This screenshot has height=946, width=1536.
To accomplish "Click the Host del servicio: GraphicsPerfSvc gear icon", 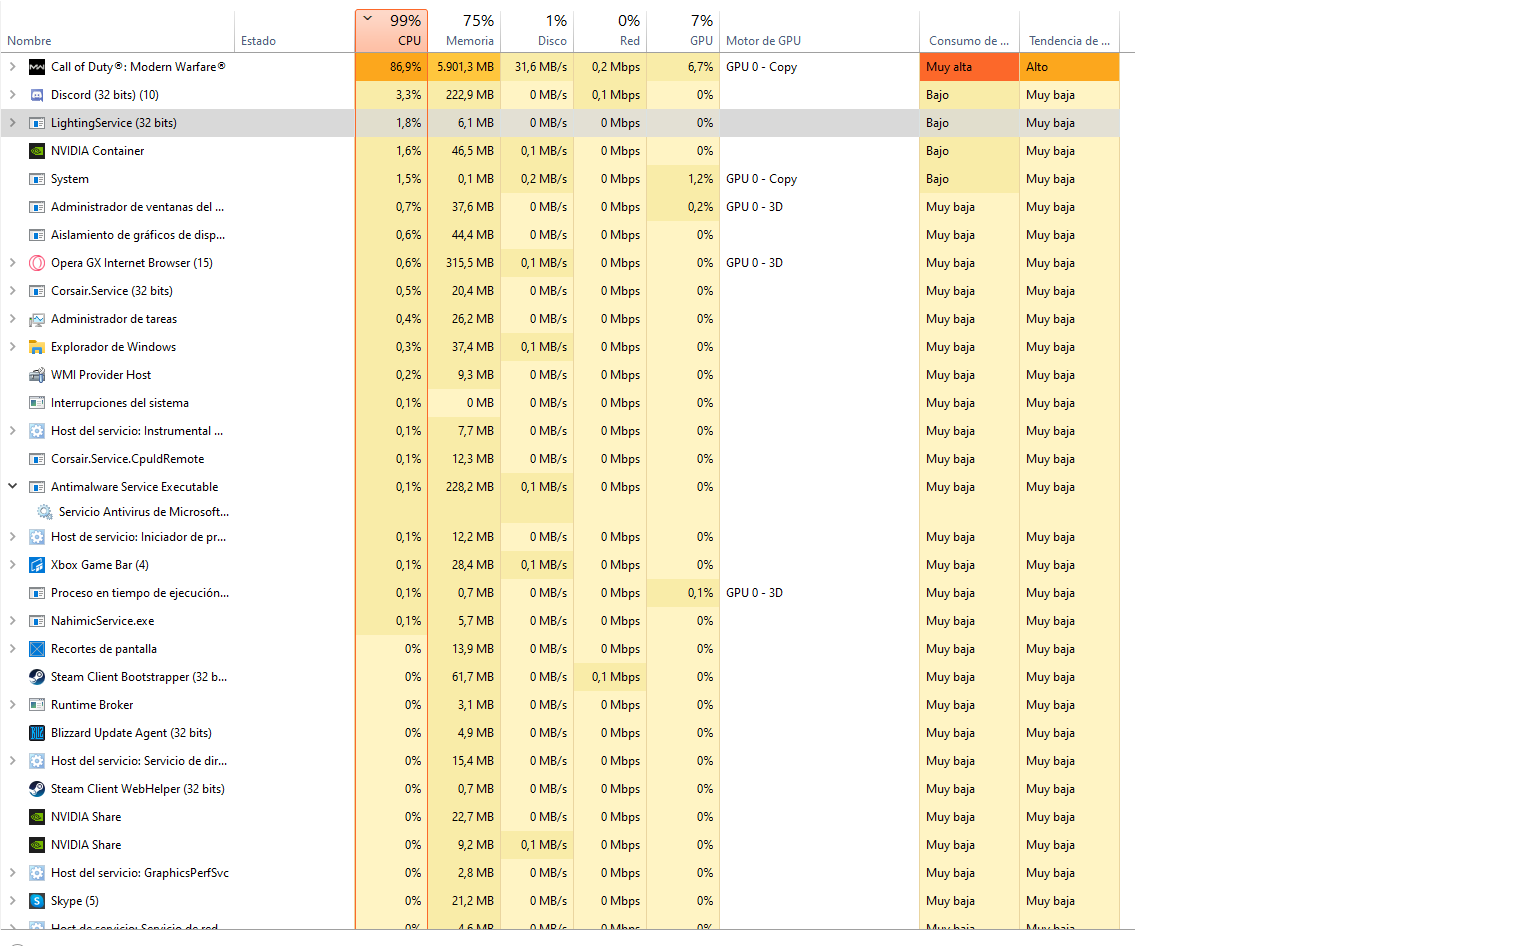I will 37,873.
